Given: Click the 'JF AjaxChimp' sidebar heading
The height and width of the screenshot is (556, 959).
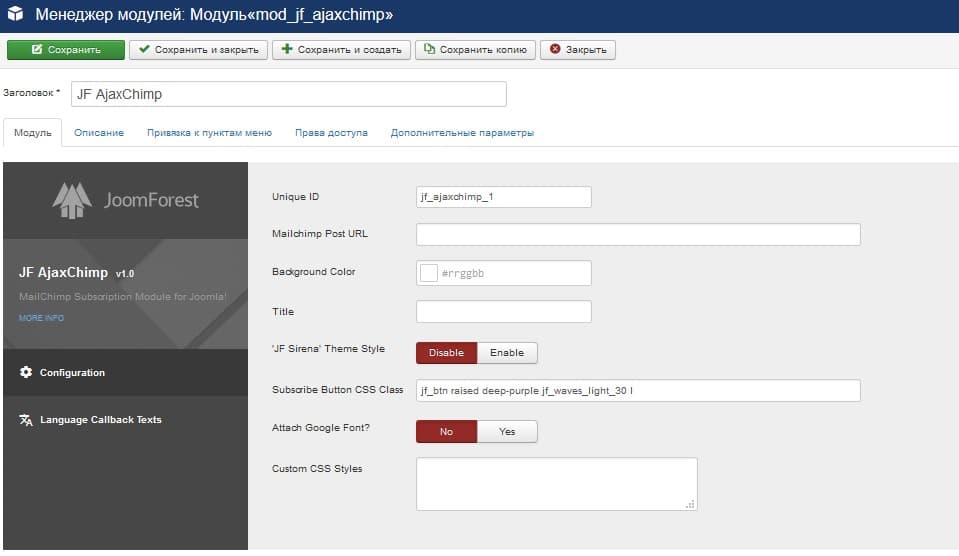Looking at the screenshot, I should tap(64, 272).
